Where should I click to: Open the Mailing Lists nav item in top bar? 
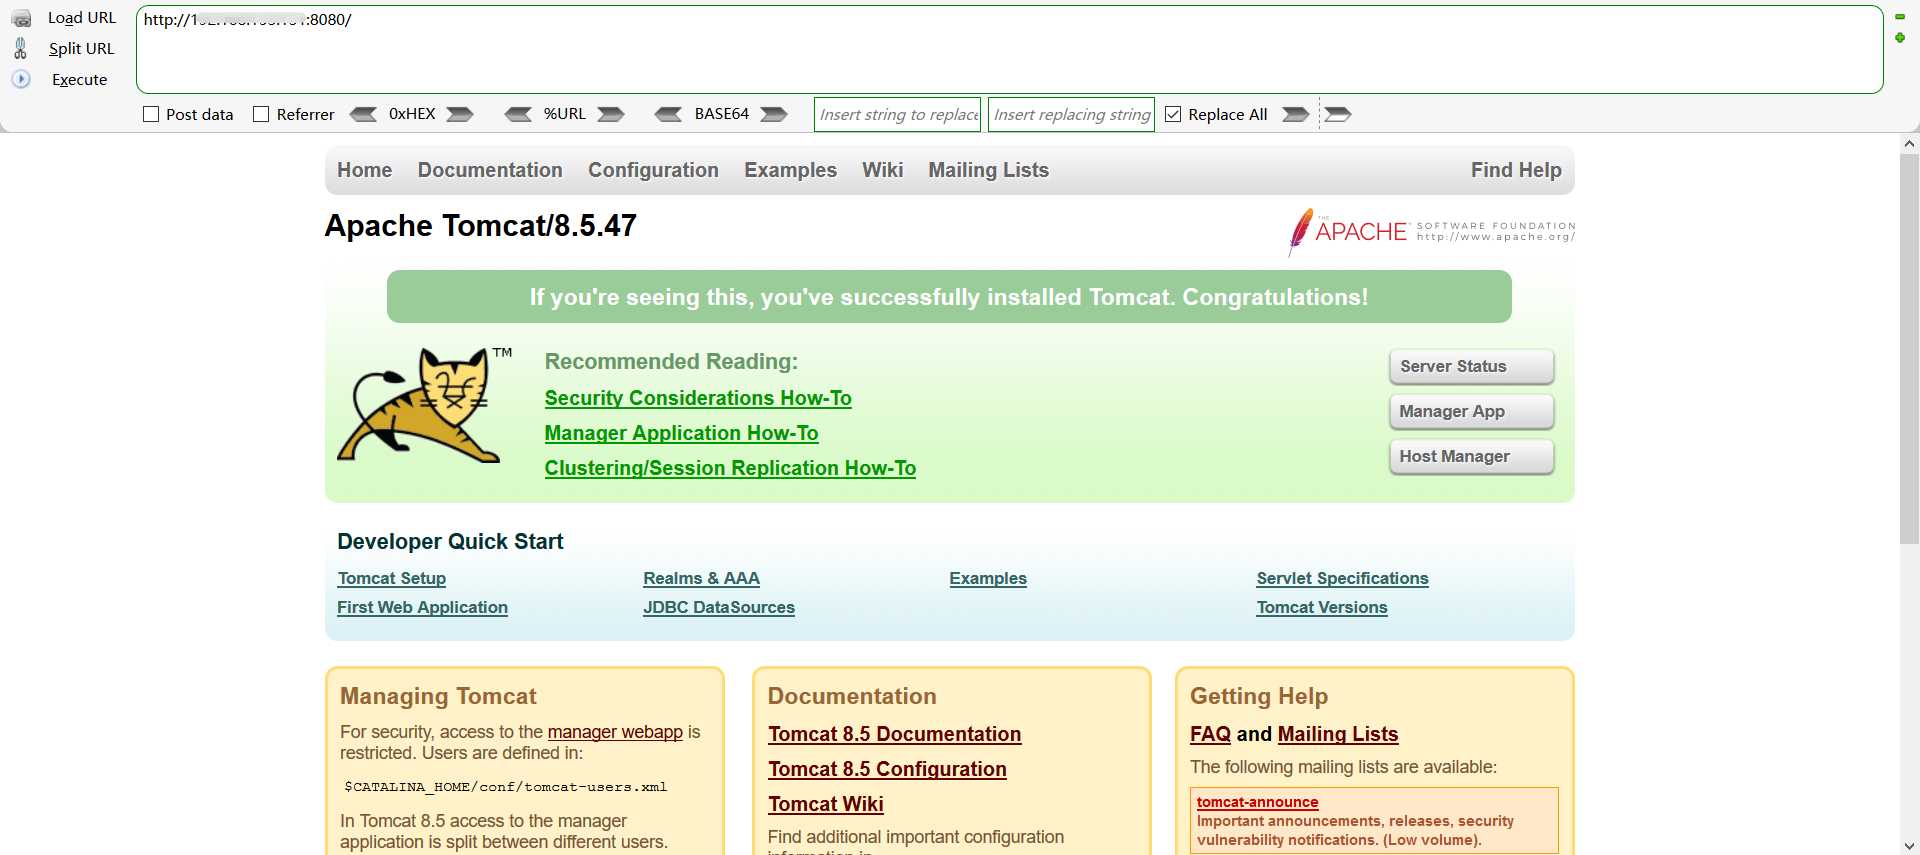click(x=988, y=170)
